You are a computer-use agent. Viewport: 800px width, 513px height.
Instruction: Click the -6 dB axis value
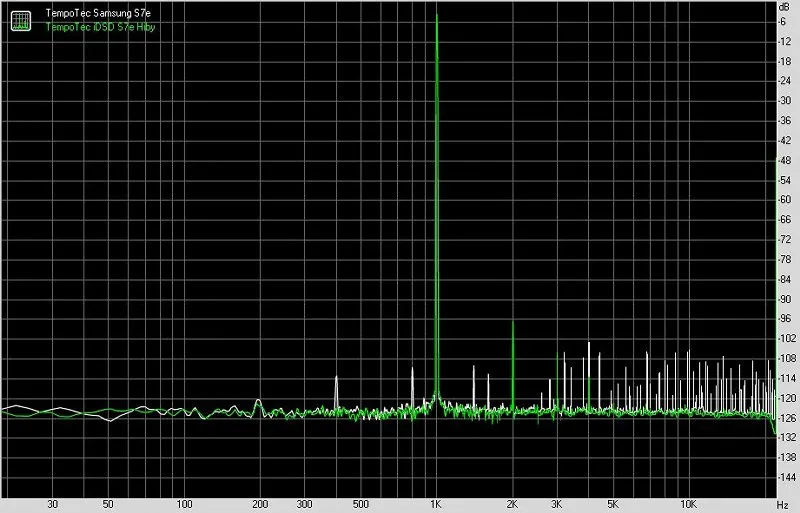coord(783,21)
